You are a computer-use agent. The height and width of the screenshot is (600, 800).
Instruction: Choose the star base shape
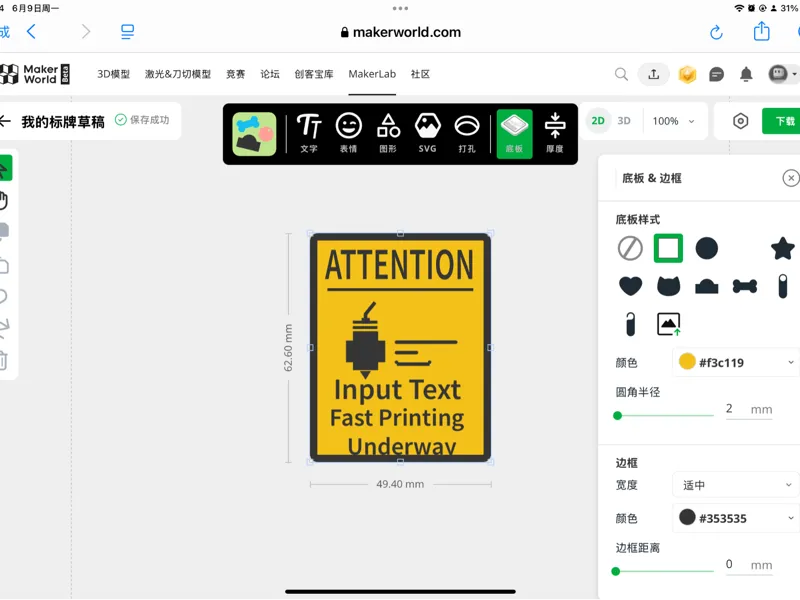coord(782,249)
